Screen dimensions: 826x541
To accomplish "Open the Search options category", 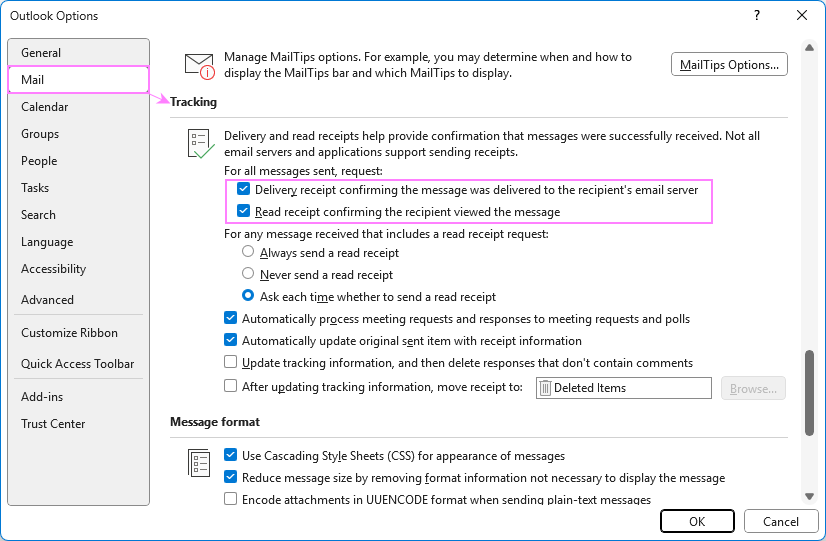I will pos(78,215).
